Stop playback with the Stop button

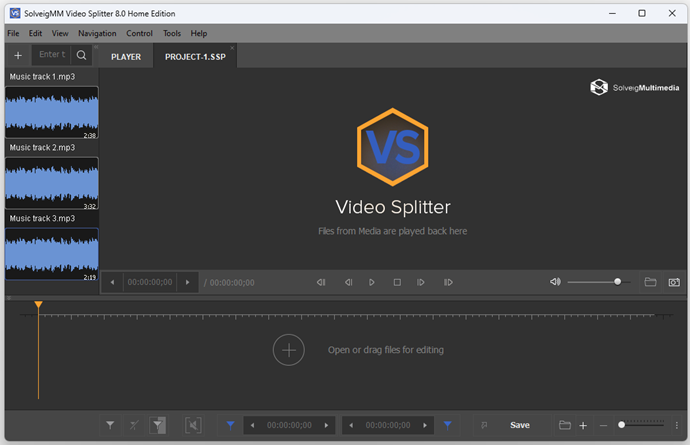pos(397,282)
